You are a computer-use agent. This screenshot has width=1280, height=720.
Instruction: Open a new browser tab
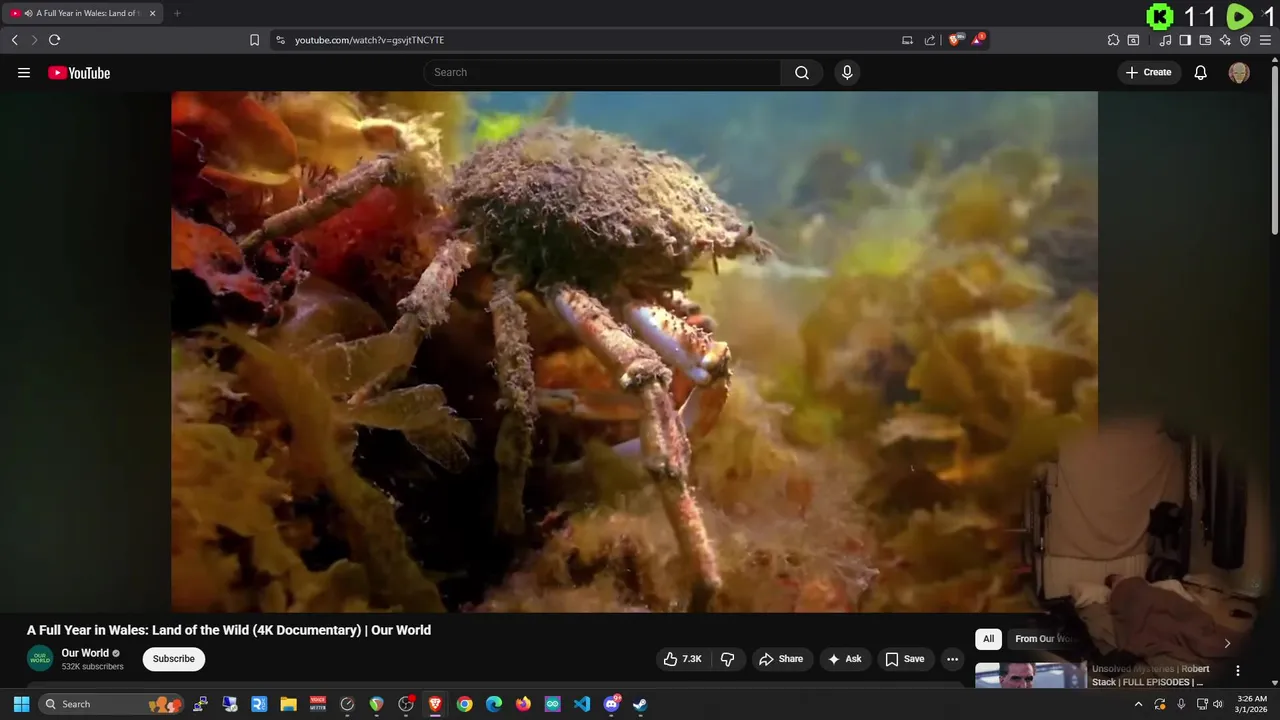pyautogui.click(x=177, y=13)
